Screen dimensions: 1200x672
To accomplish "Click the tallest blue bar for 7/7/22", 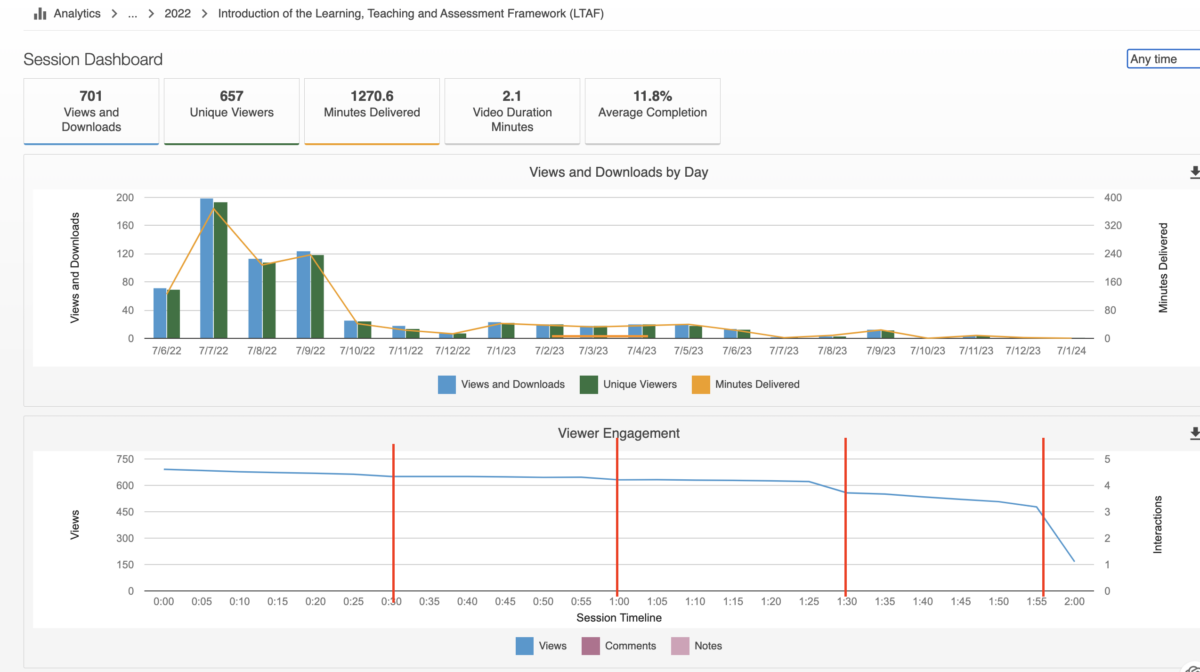I will (x=206, y=268).
